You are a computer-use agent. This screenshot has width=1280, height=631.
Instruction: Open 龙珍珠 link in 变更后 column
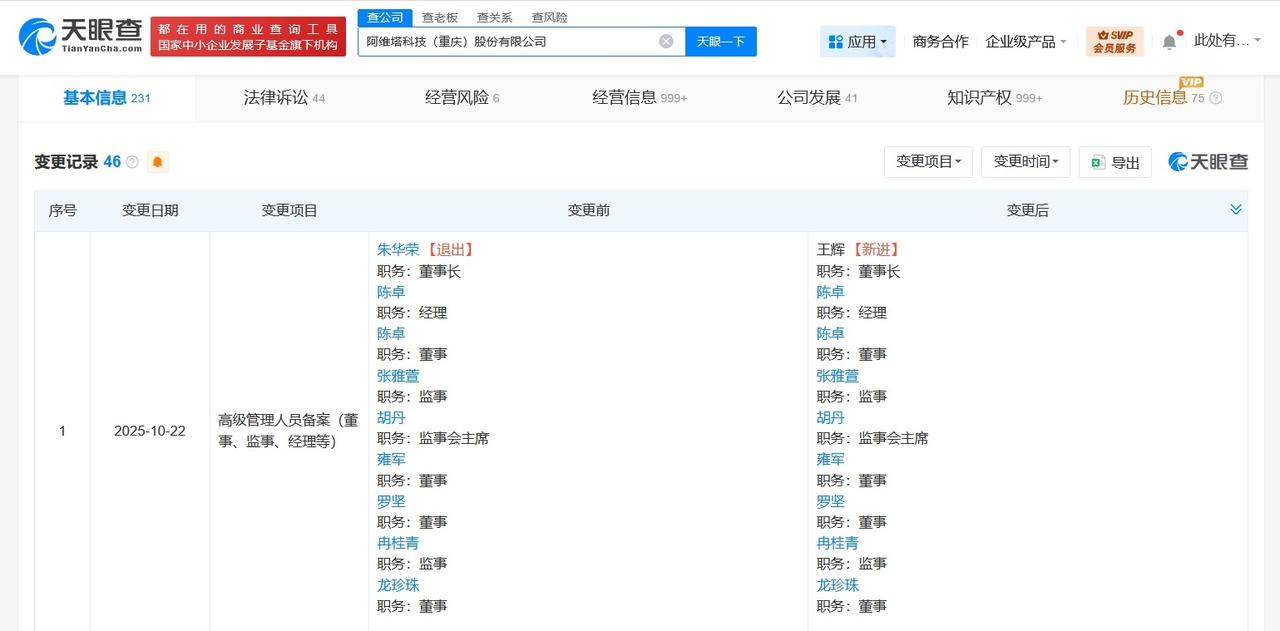(x=838, y=585)
